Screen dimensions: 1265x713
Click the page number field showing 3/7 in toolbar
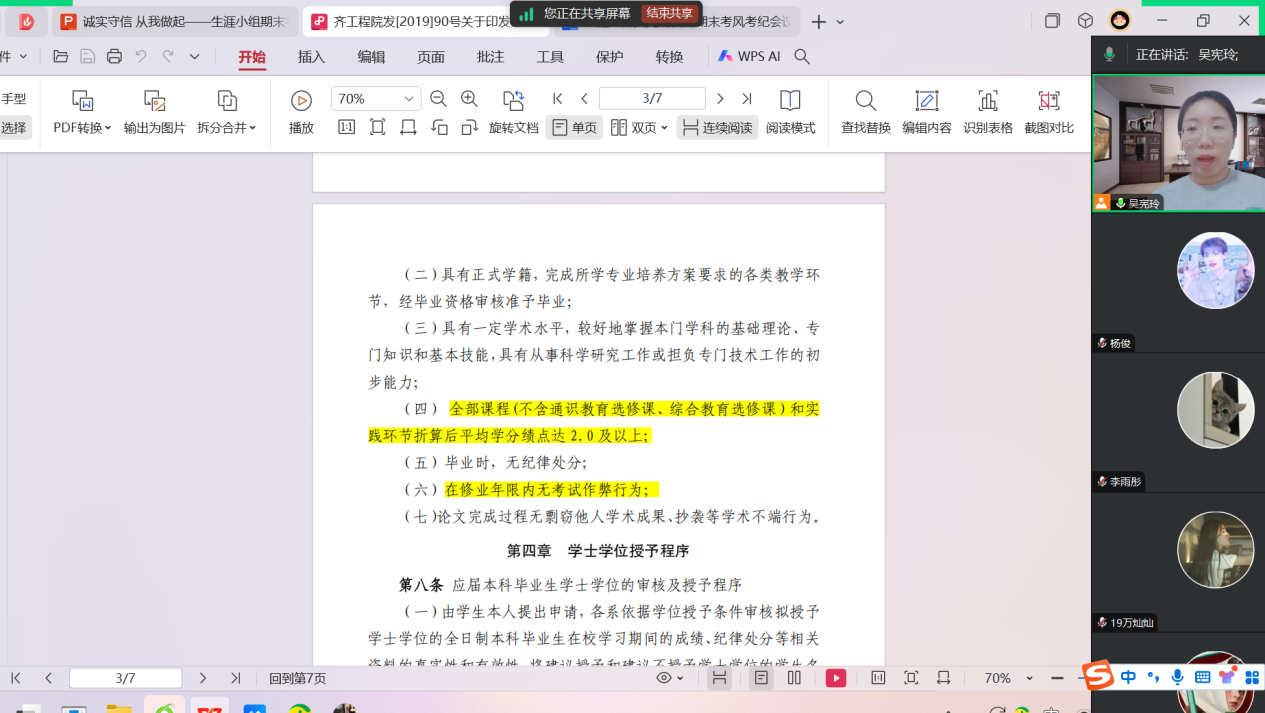point(652,98)
